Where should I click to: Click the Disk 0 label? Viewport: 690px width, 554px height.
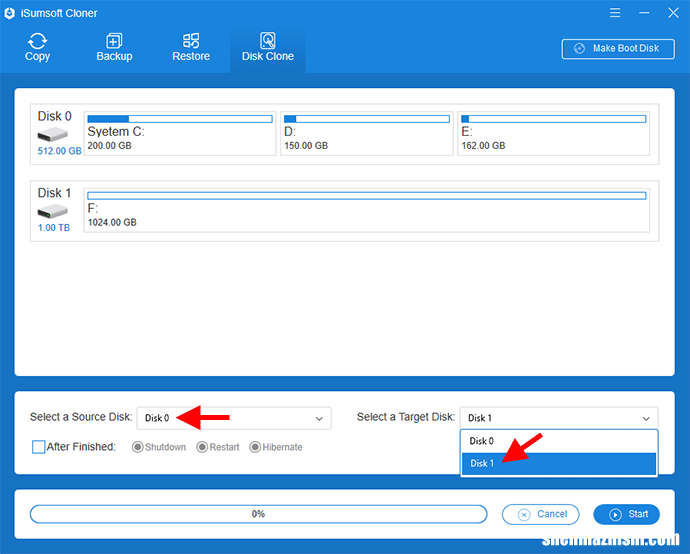[55, 116]
